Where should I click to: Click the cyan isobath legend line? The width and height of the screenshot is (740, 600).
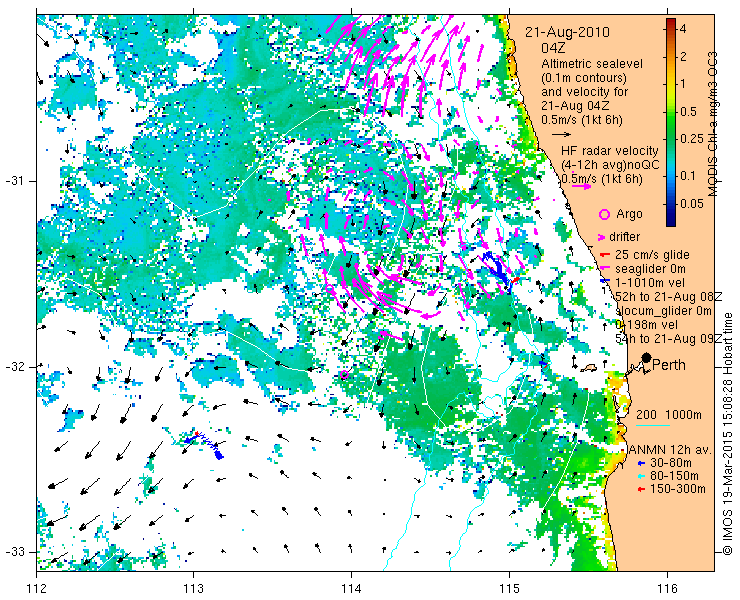point(653,426)
